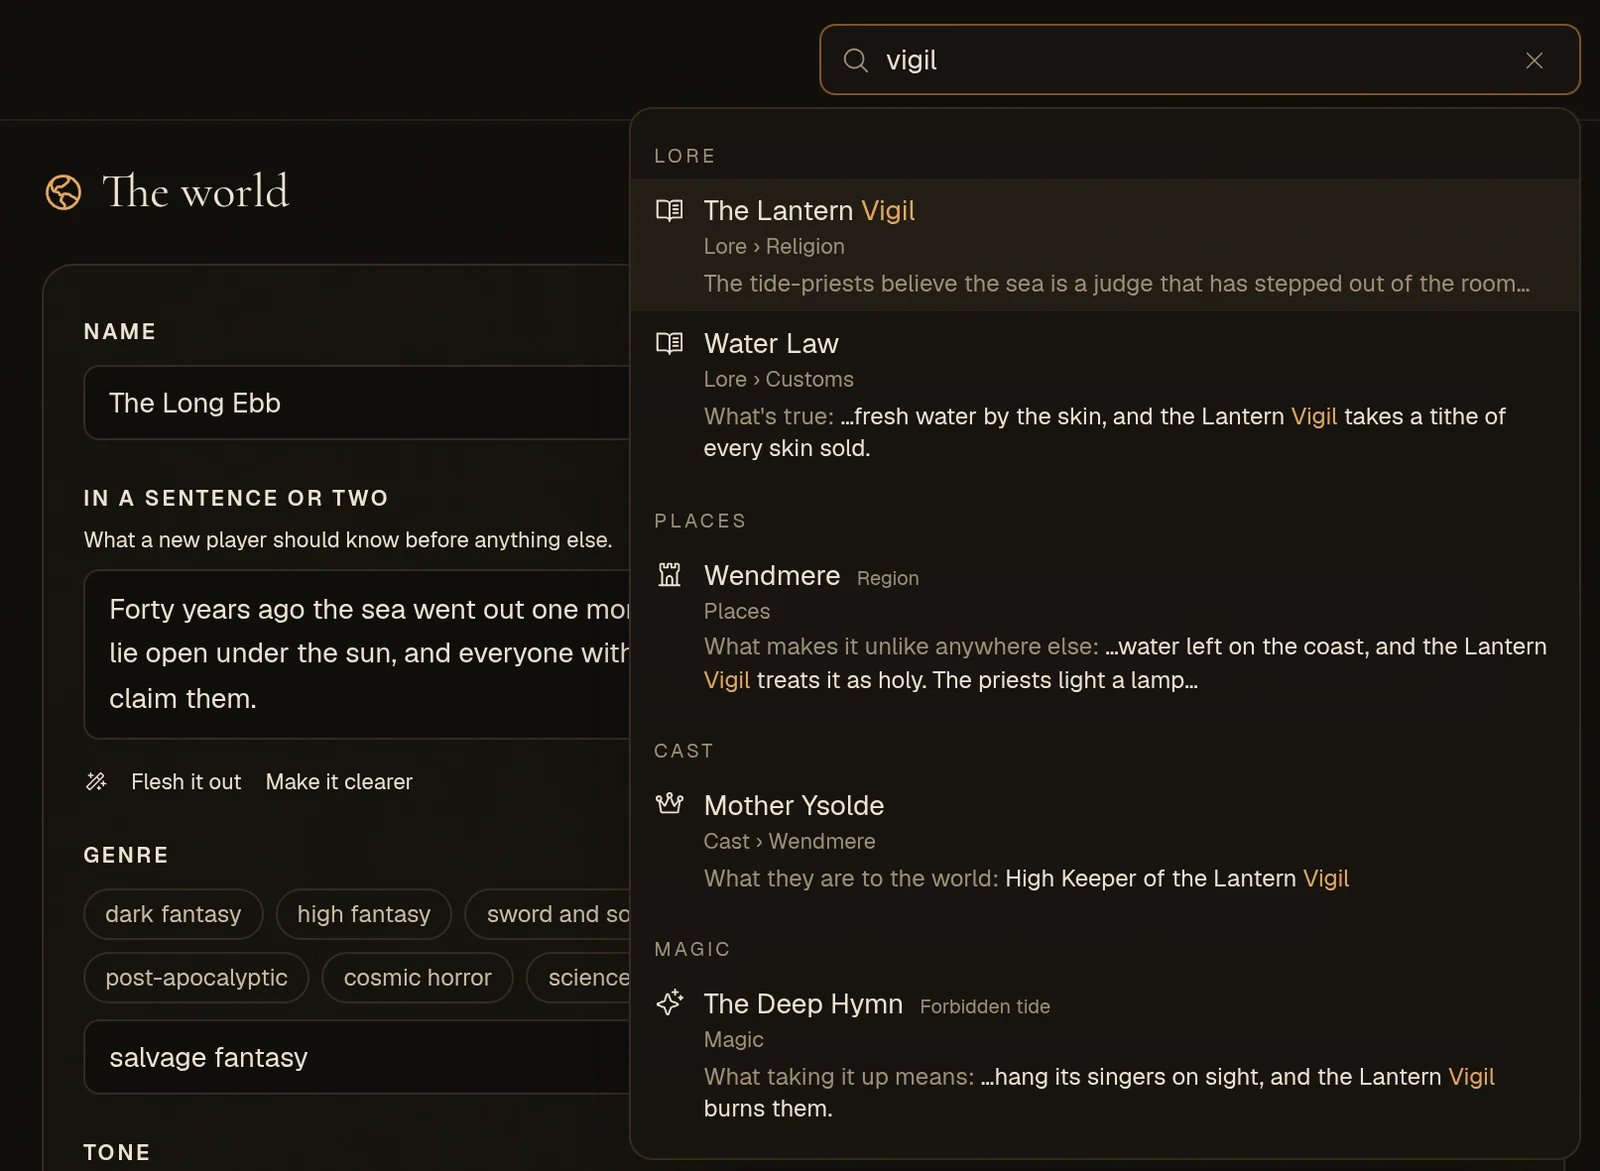Click the book icon for The Lantern Vigil
1600x1171 pixels.
coord(669,210)
